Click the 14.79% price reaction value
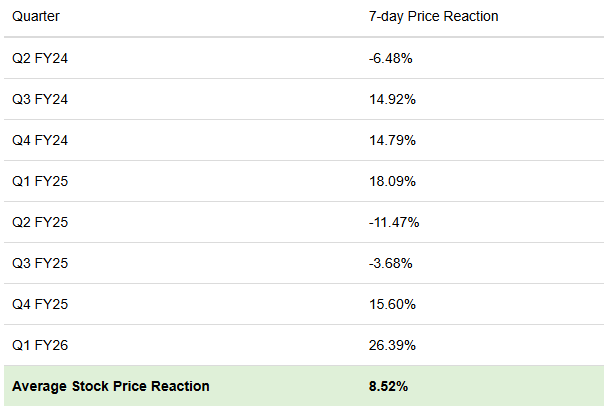Image resolution: width=612 pixels, height=412 pixels. (x=390, y=141)
